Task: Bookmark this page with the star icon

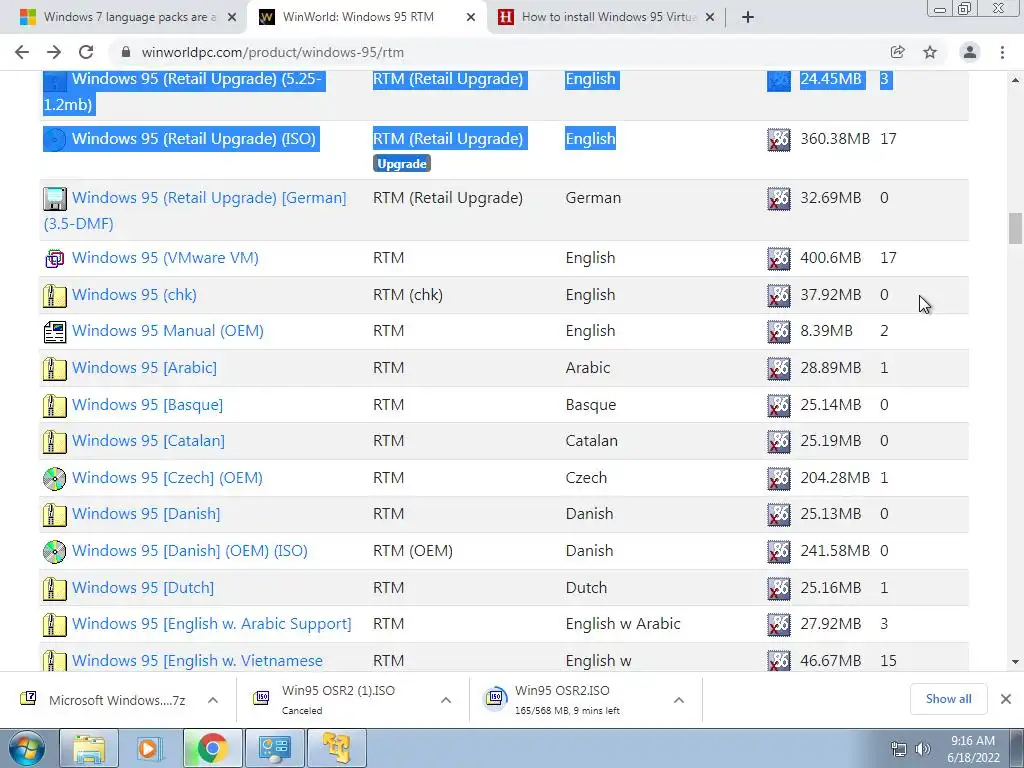Action: pyautogui.click(x=930, y=52)
